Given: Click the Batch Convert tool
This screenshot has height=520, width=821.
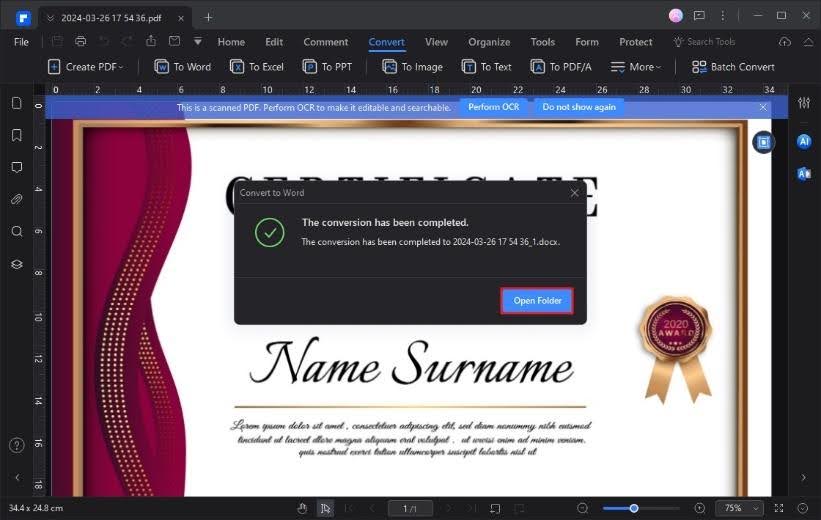Looking at the screenshot, I should coord(733,67).
